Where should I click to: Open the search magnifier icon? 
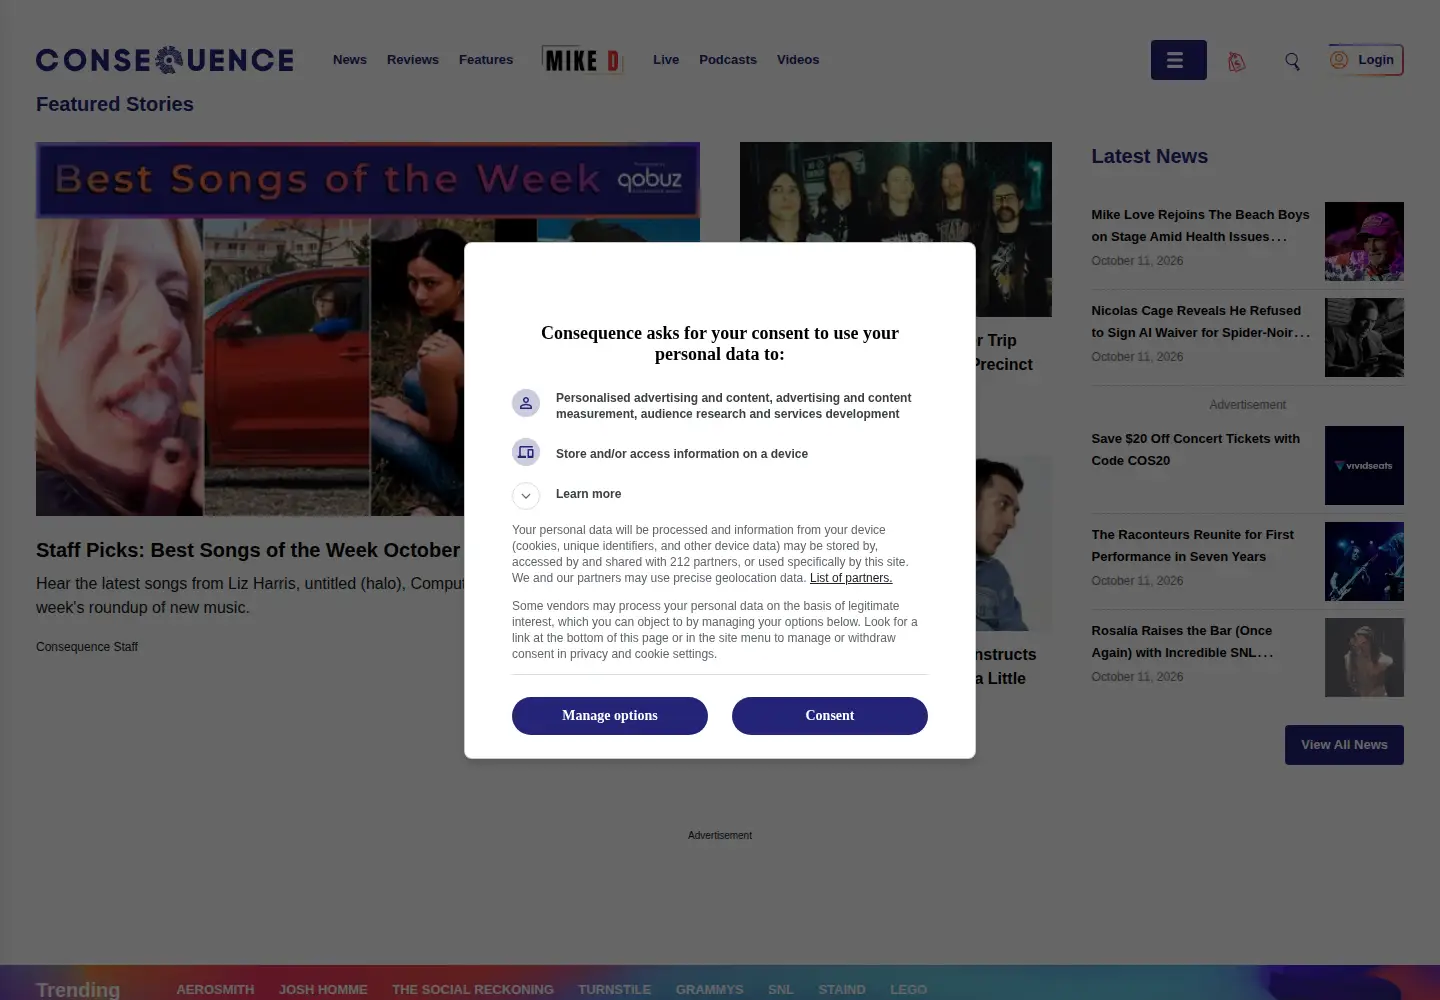point(1292,61)
